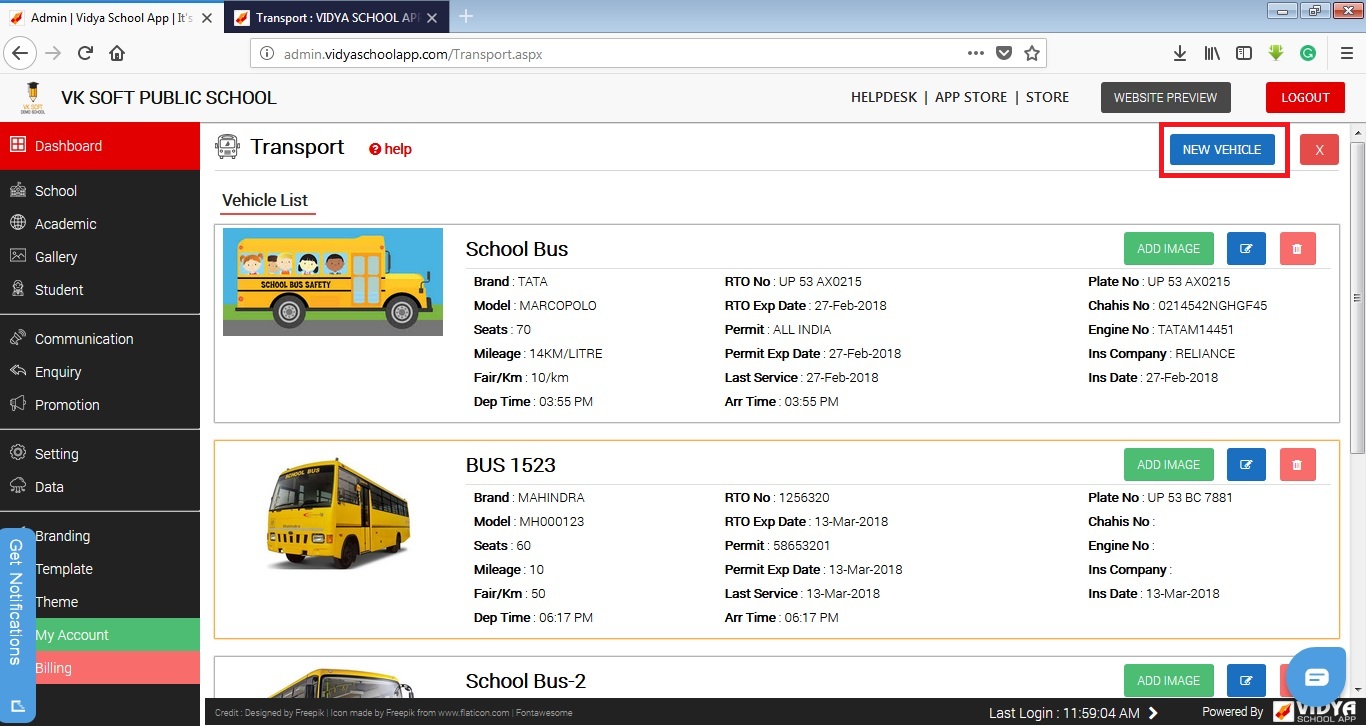Reload the current page

coord(85,53)
